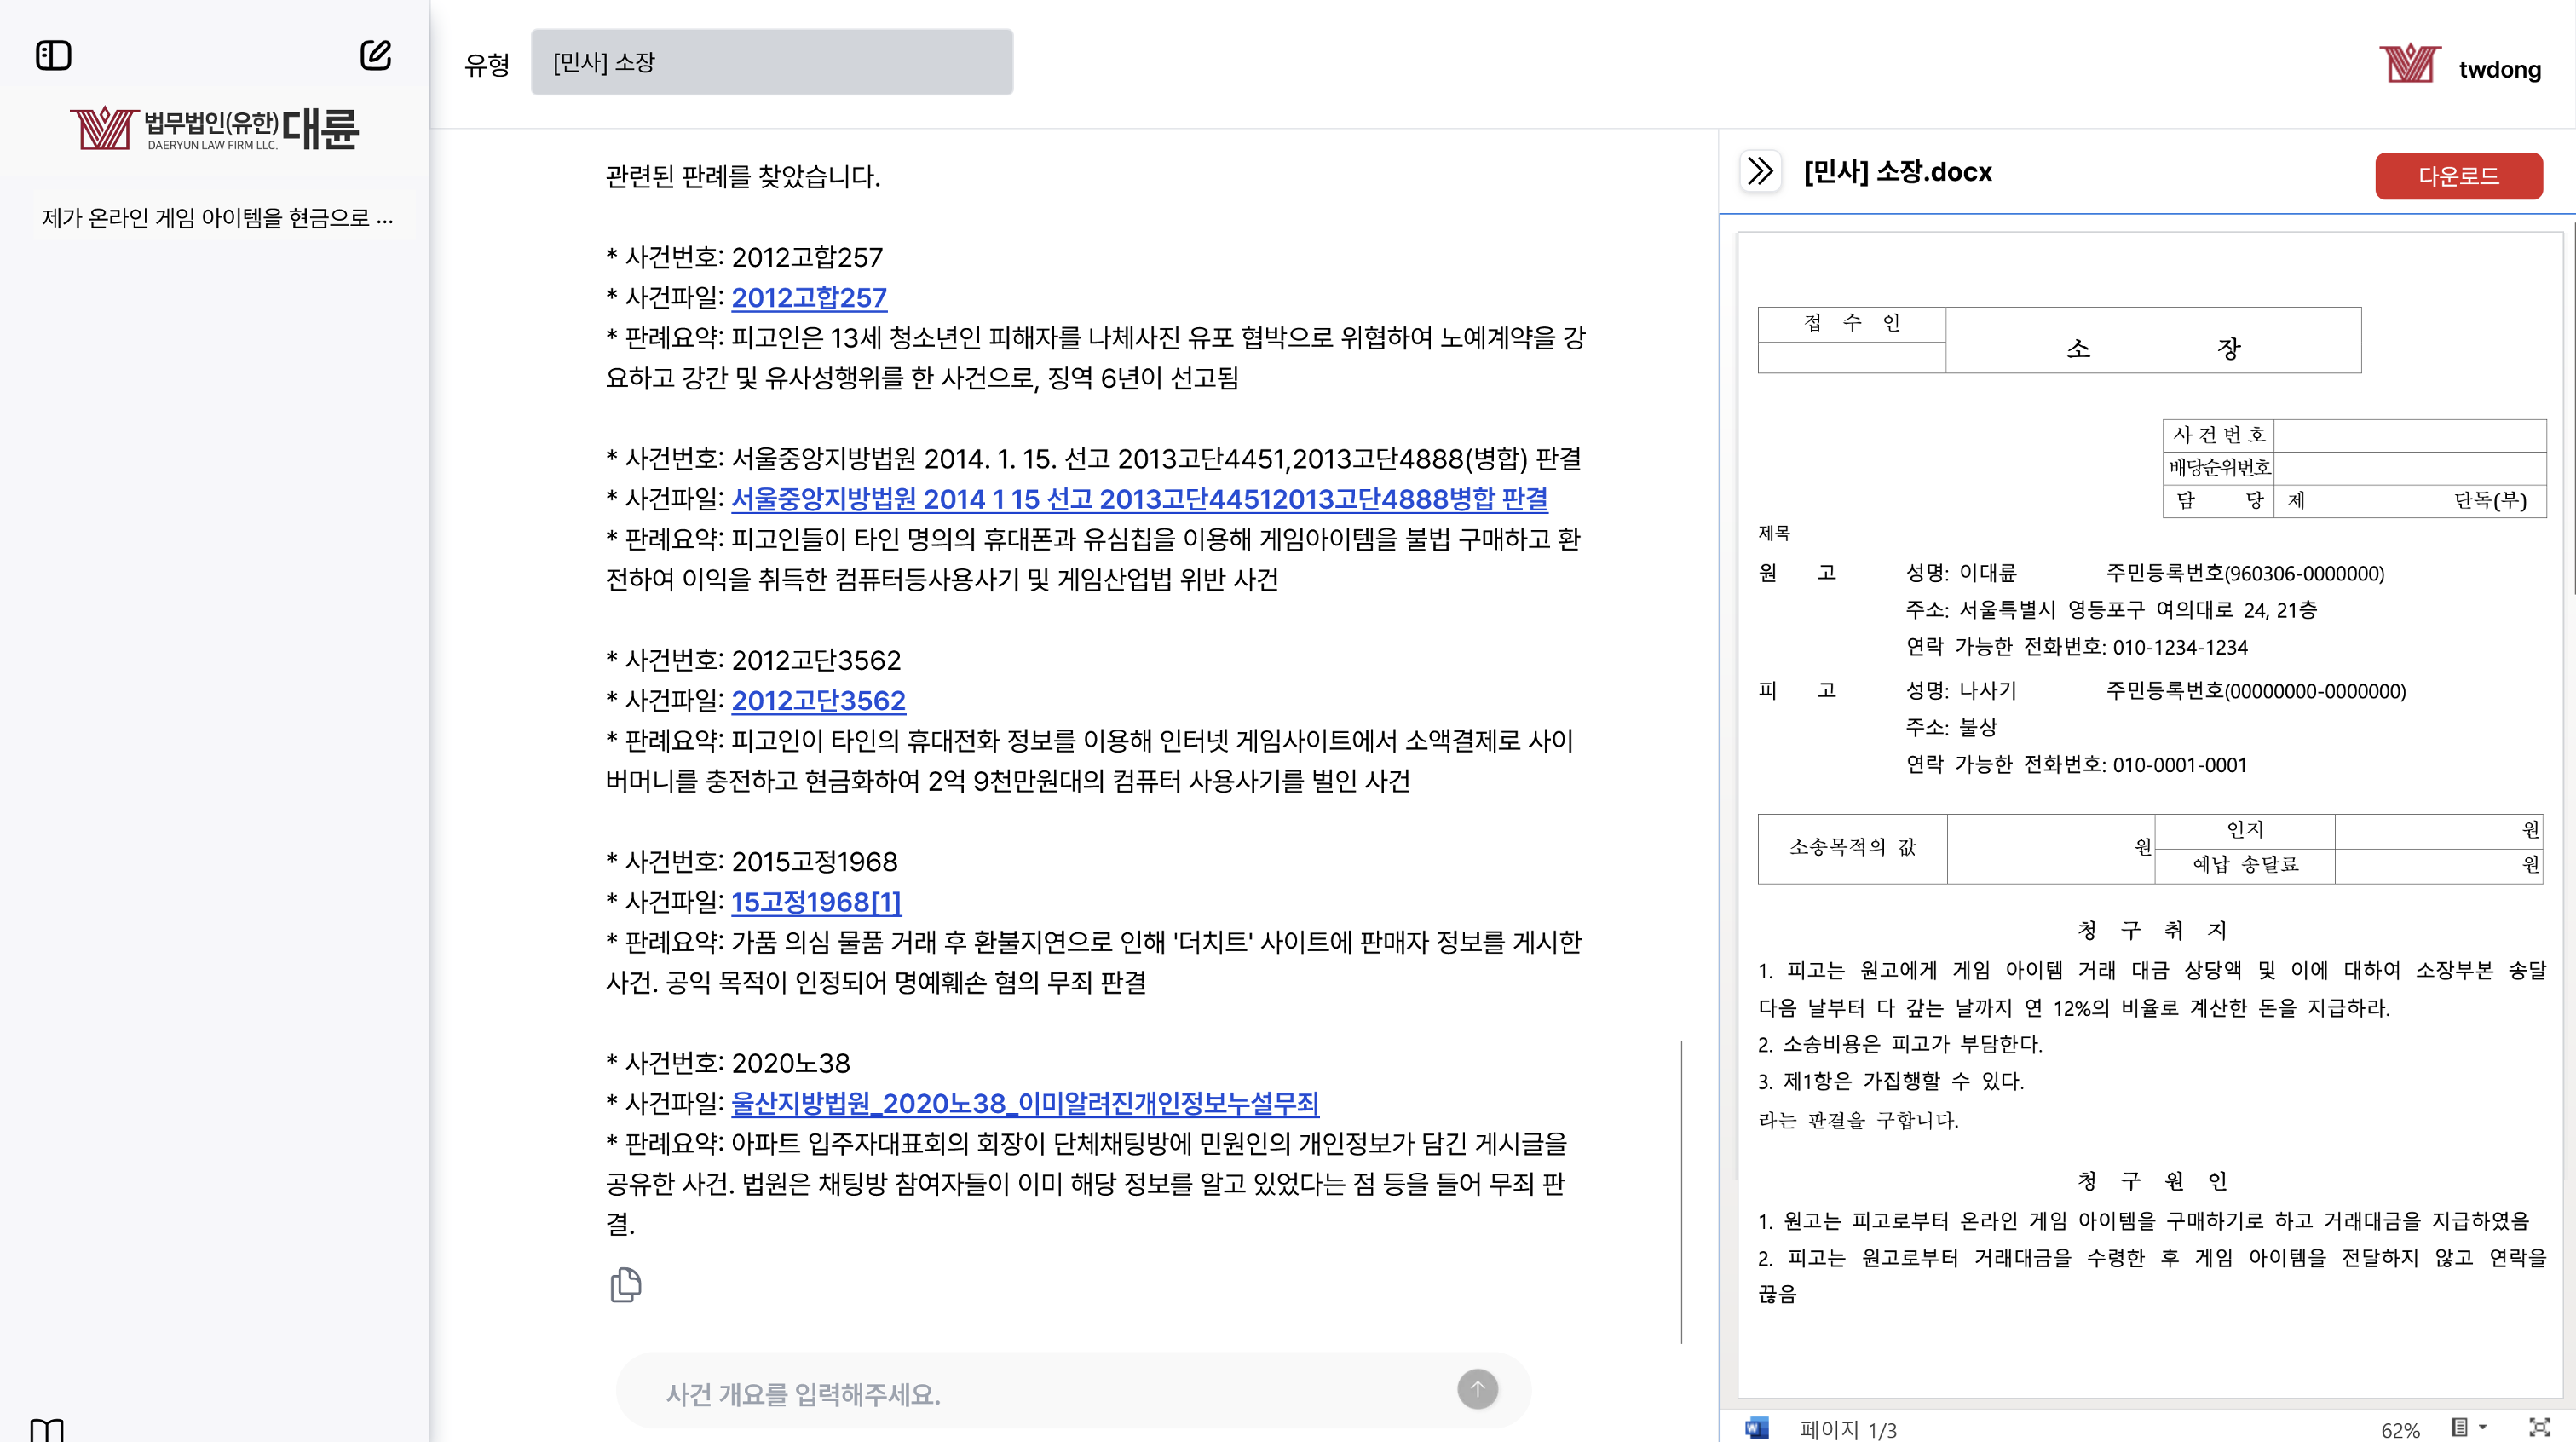Open the book icon at sidebar bottom
This screenshot has width=2576, height=1442.
click(x=47, y=1430)
